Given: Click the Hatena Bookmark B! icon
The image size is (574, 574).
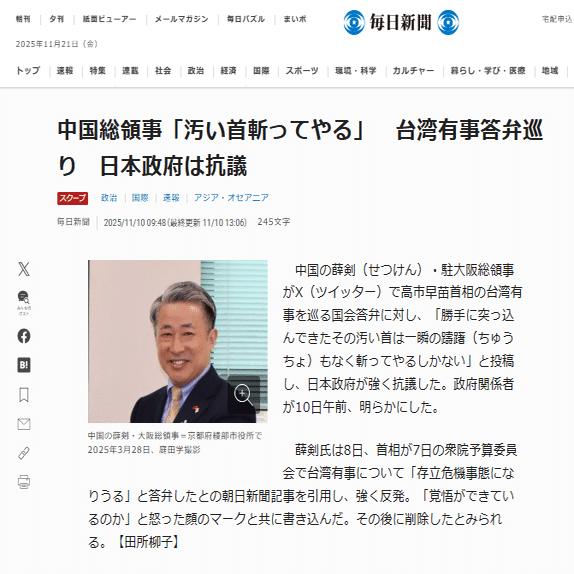Looking at the screenshot, I should 24,365.
